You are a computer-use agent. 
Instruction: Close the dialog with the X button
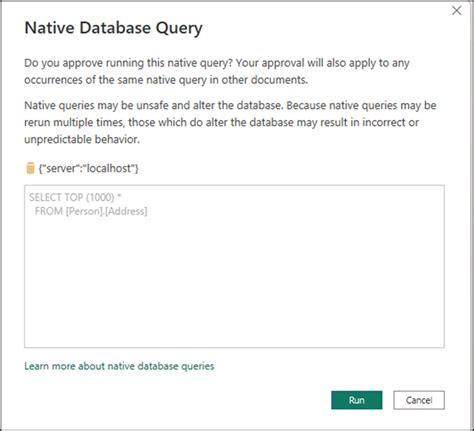pyautogui.click(x=457, y=11)
